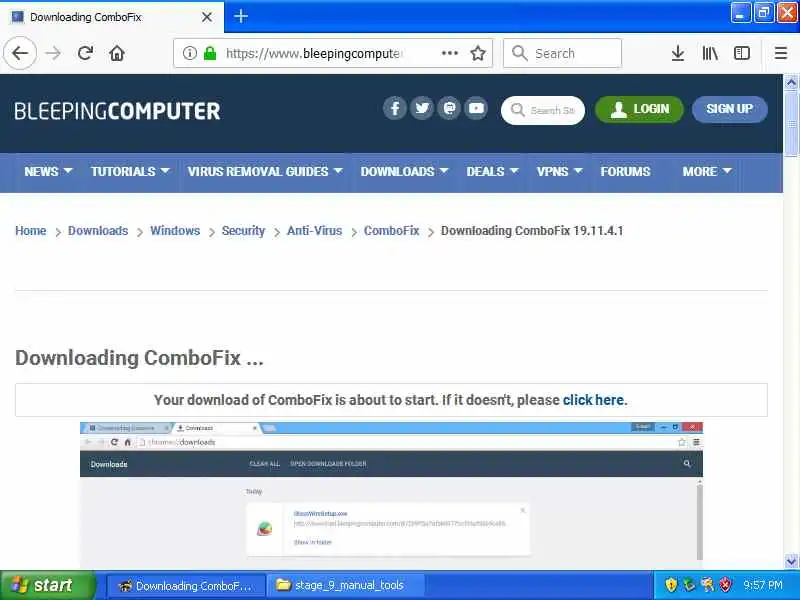Click the 'Downloading ComboFix ...' heading
The height and width of the screenshot is (600, 800).
pos(139,358)
